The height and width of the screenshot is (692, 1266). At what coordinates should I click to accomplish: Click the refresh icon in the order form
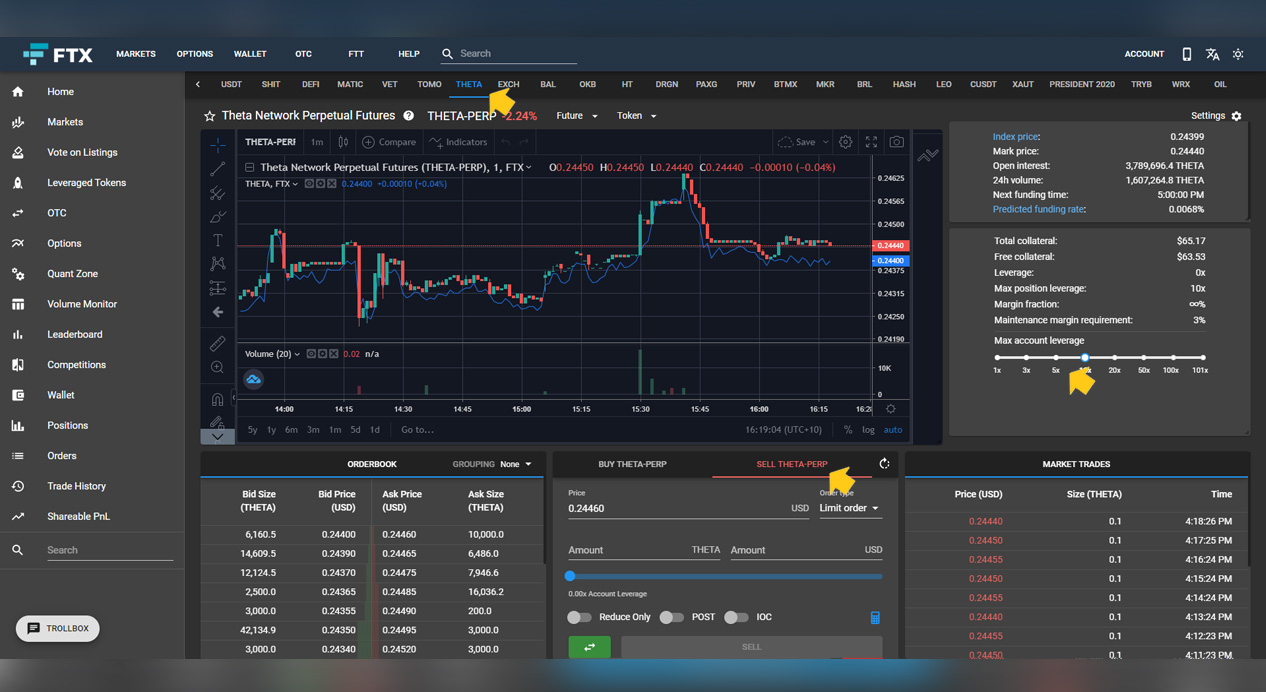[x=884, y=464]
